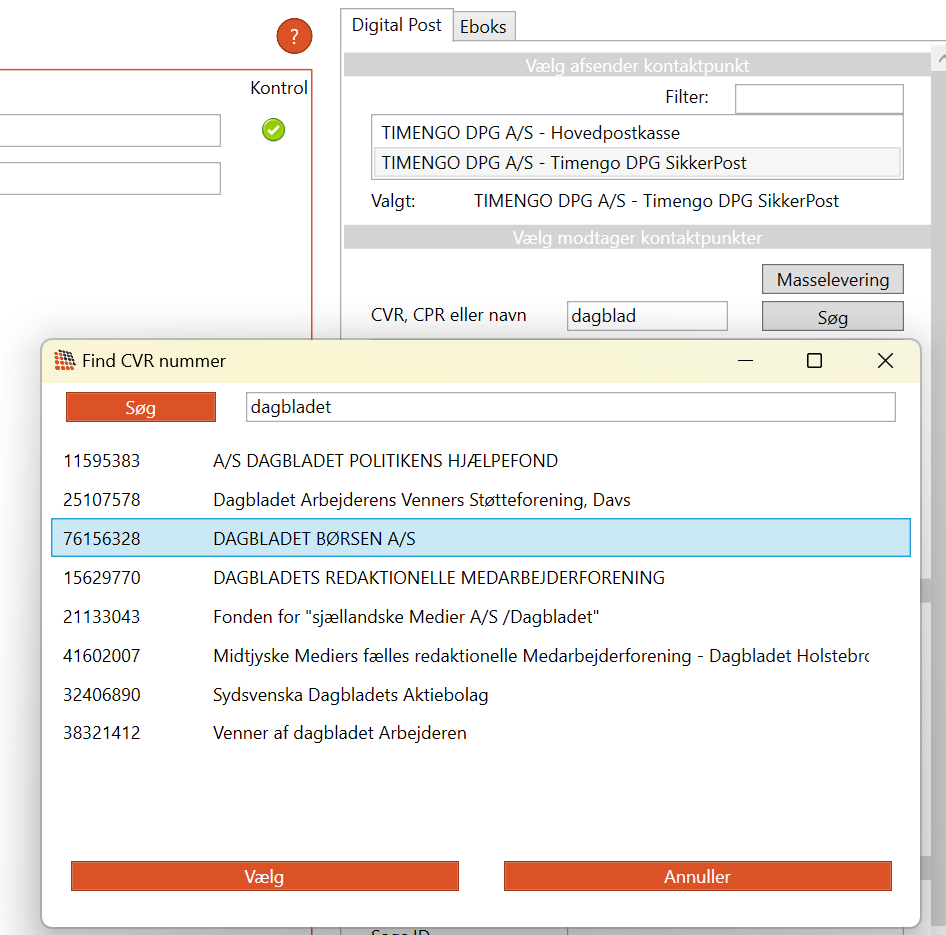Click the green Kontrol checkmark icon
The image size is (946, 935).
click(273, 130)
